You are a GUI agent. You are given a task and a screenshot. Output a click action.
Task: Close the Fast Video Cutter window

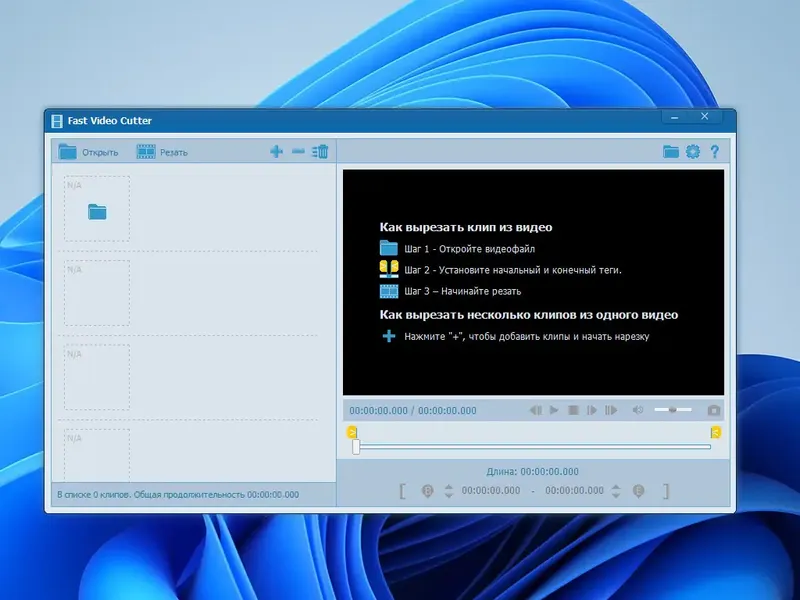pyautogui.click(x=705, y=117)
